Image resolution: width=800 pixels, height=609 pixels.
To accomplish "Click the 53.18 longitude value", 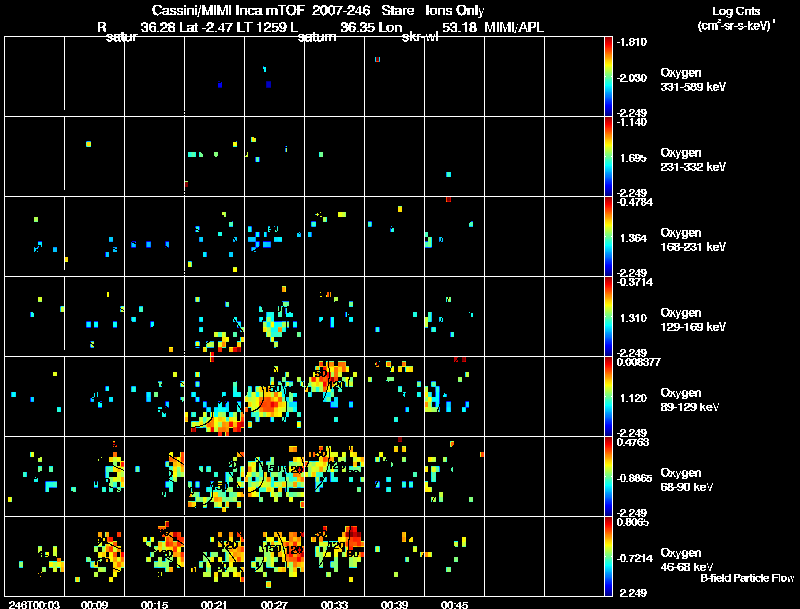I will (459, 28).
